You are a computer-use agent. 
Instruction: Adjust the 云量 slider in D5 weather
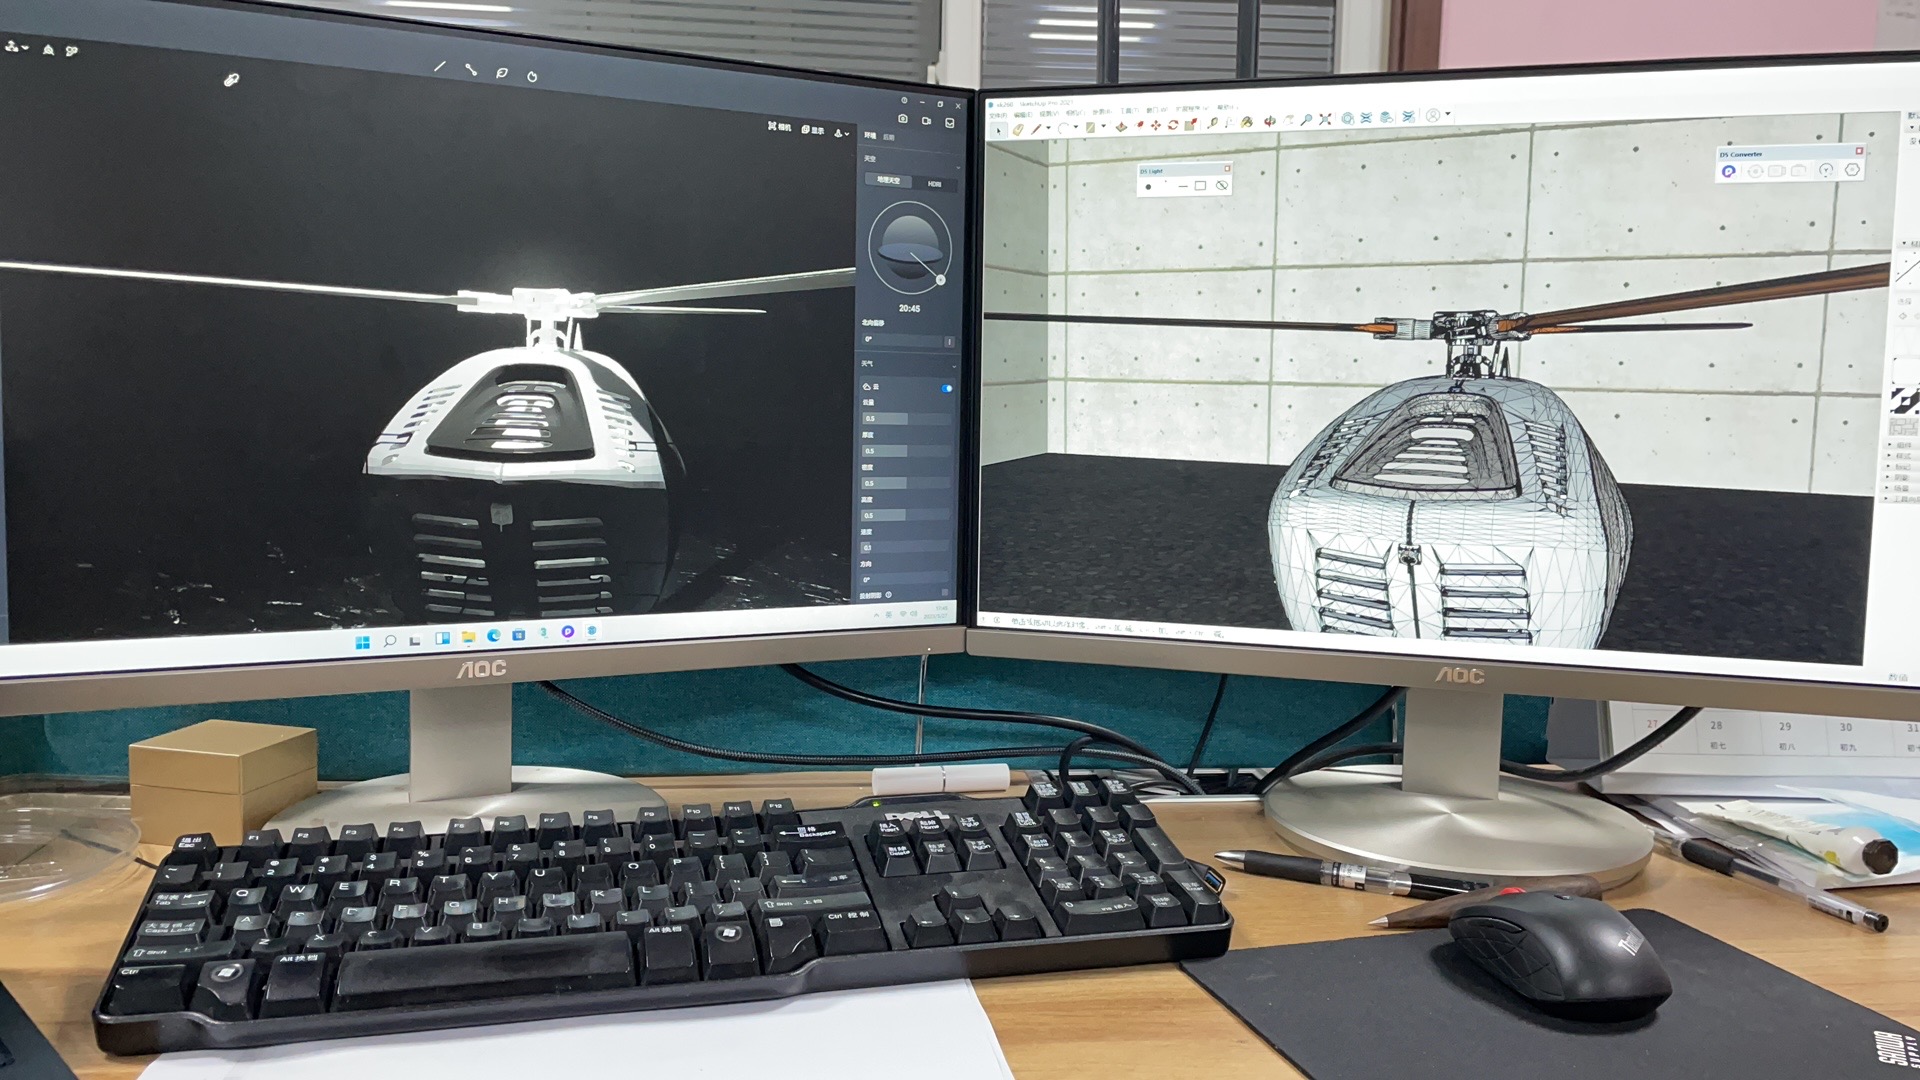tap(907, 419)
